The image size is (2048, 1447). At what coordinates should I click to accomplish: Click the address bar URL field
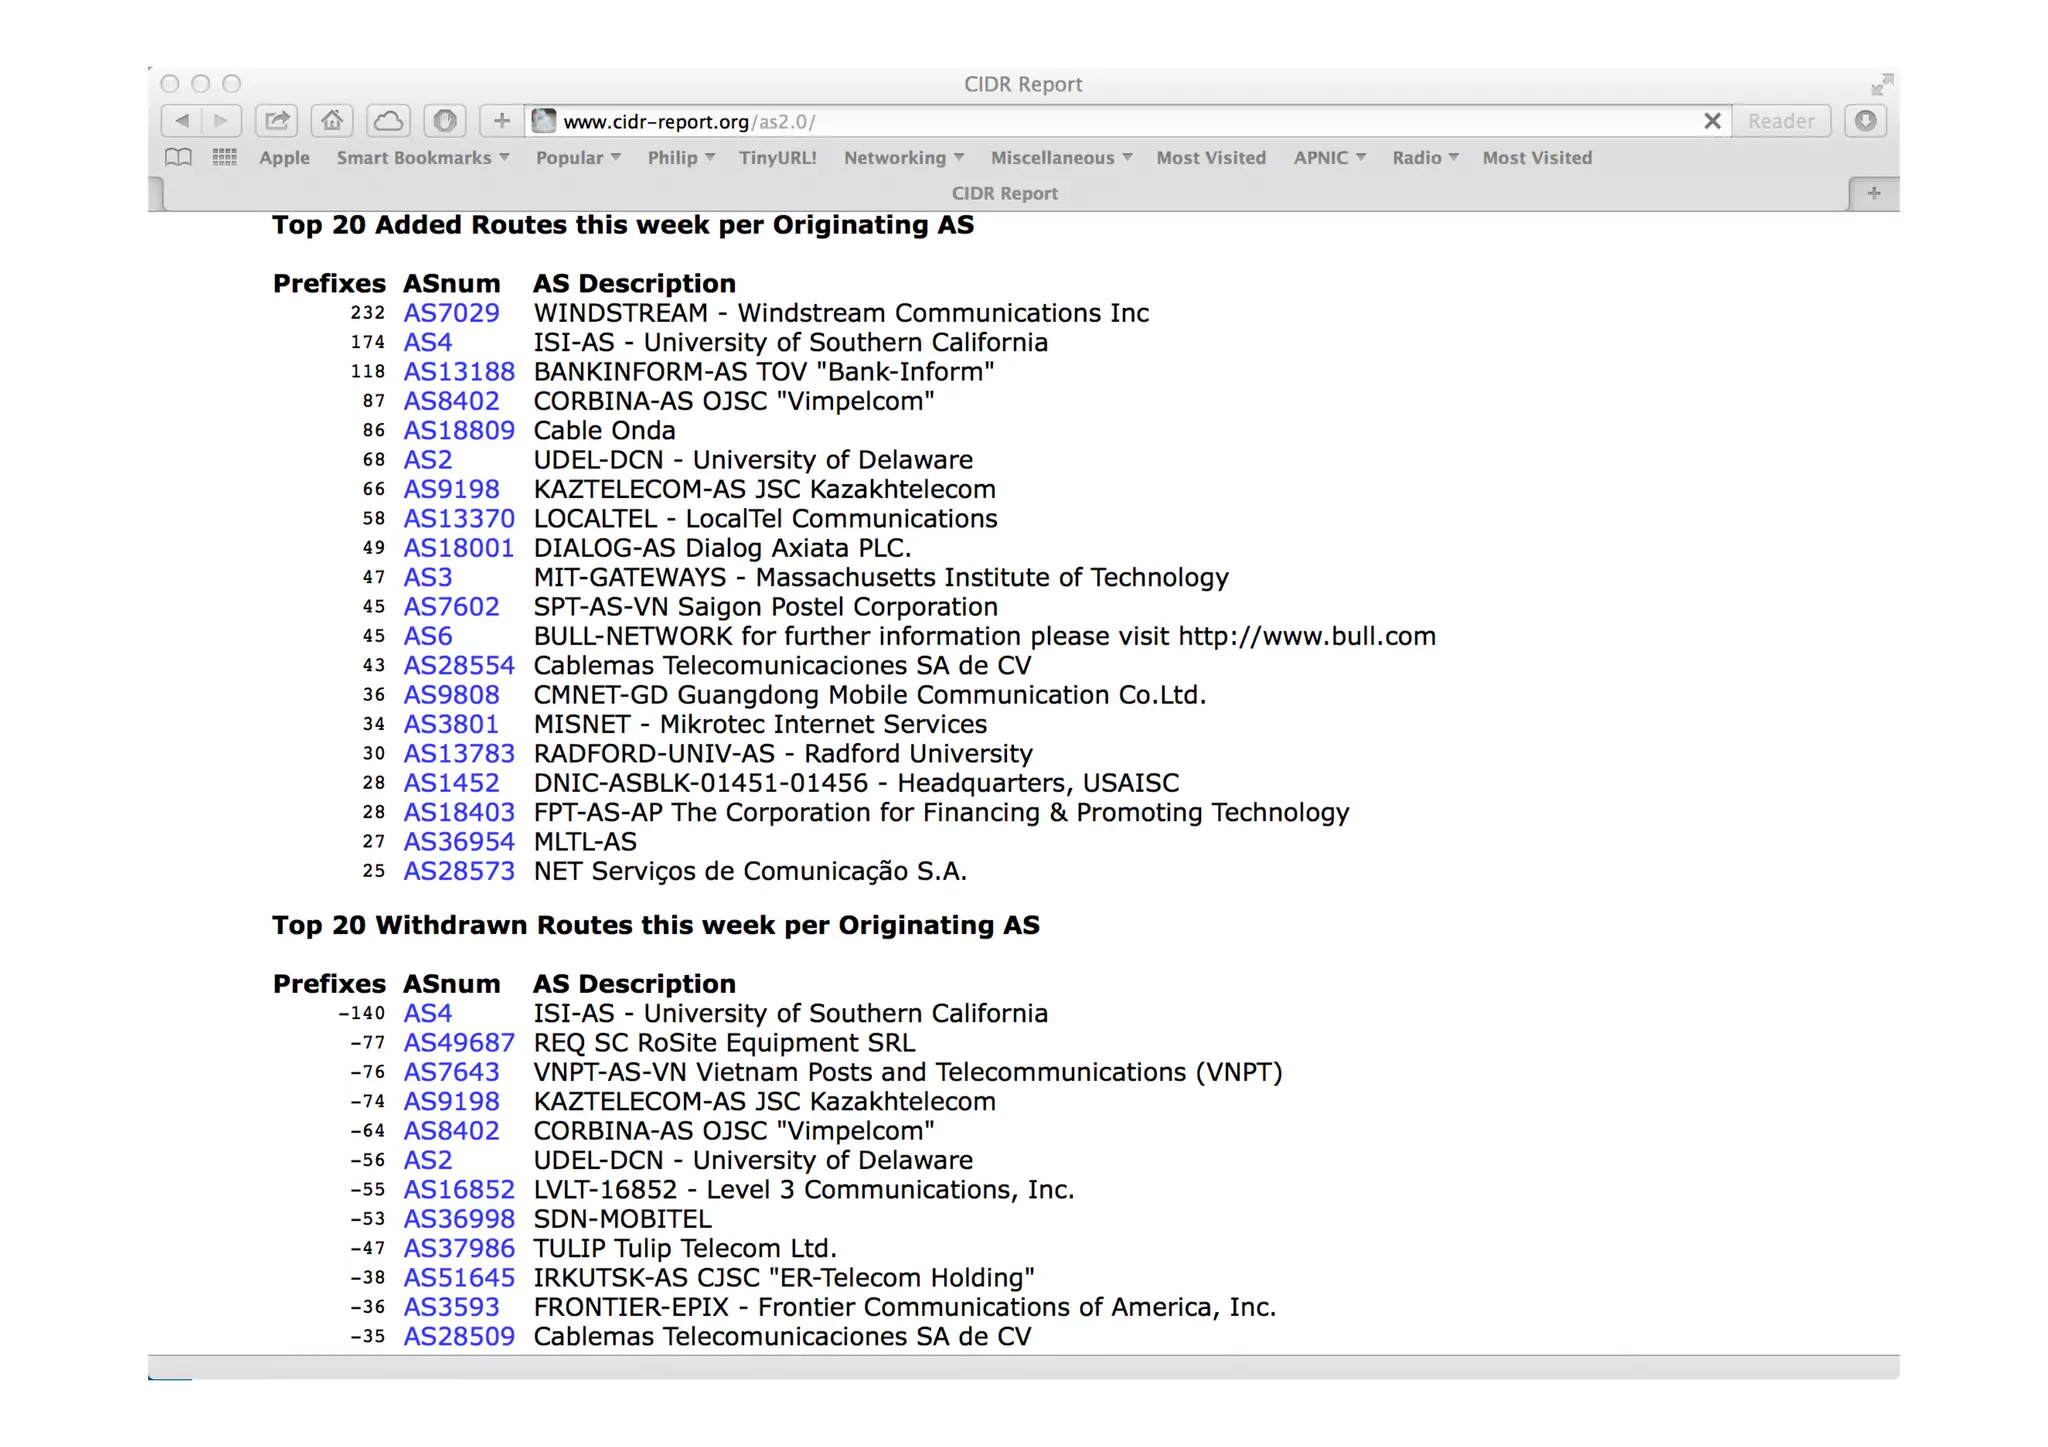tap(1100, 121)
